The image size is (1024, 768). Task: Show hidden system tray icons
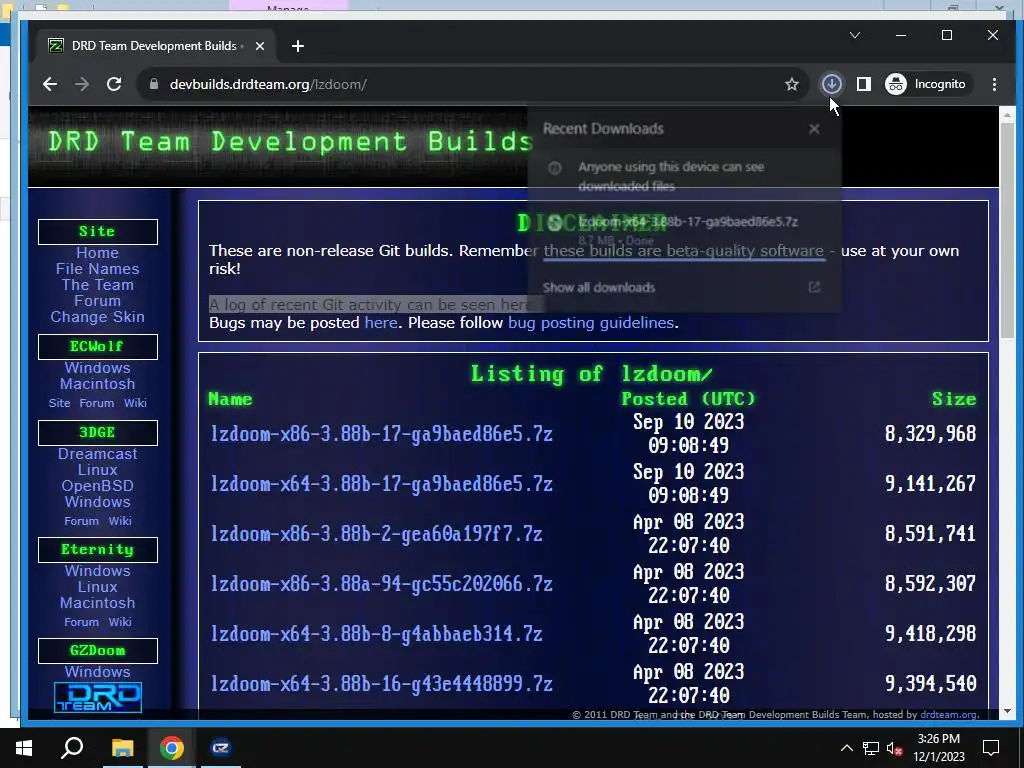846,748
